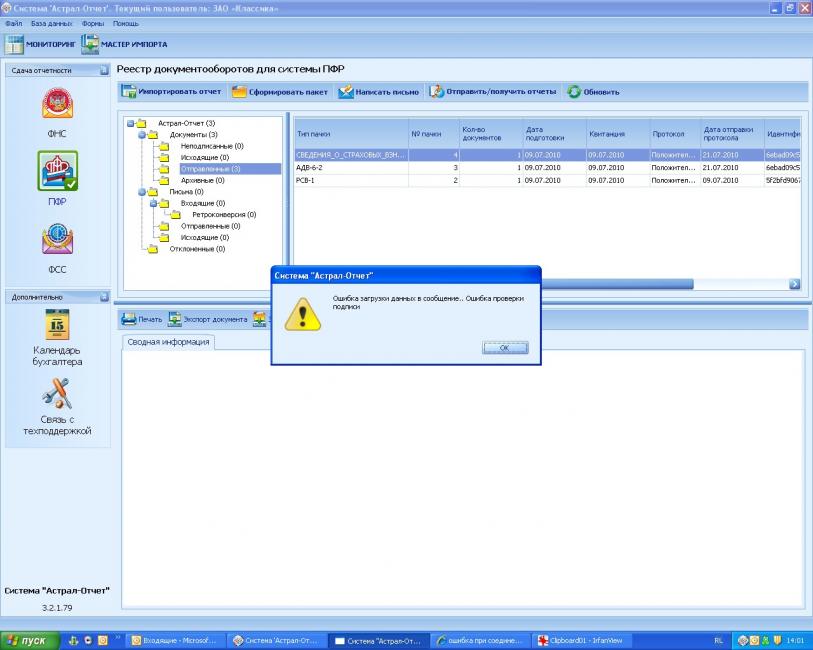The image size is (813, 650).
Task: Open Календарь бухгалтера calendar icon
Action: tap(57, 325)
